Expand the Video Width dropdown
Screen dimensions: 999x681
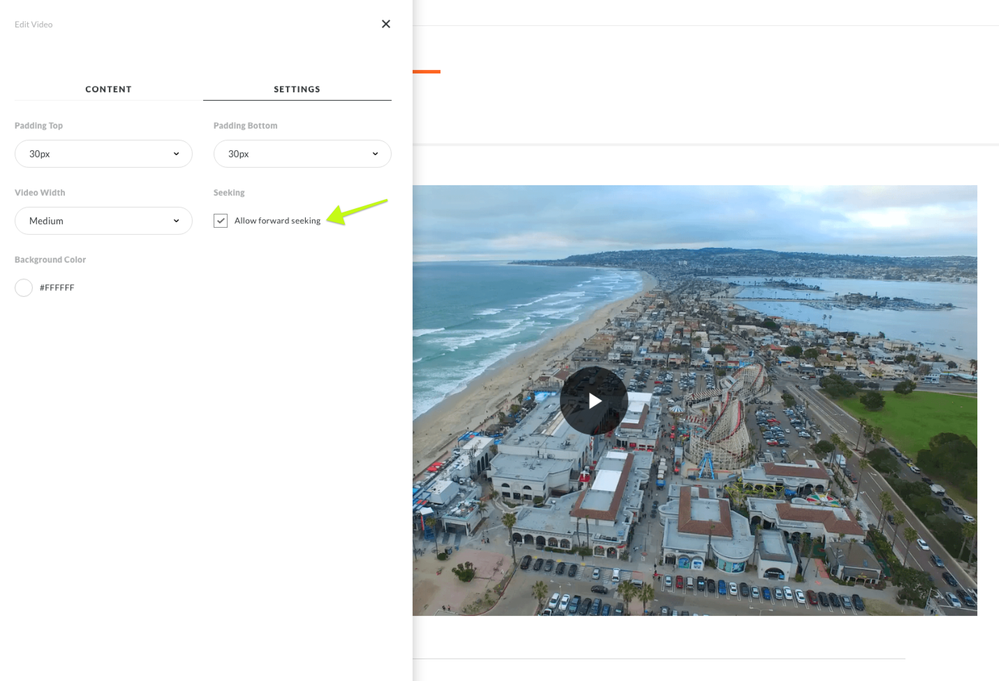point(103,221)
